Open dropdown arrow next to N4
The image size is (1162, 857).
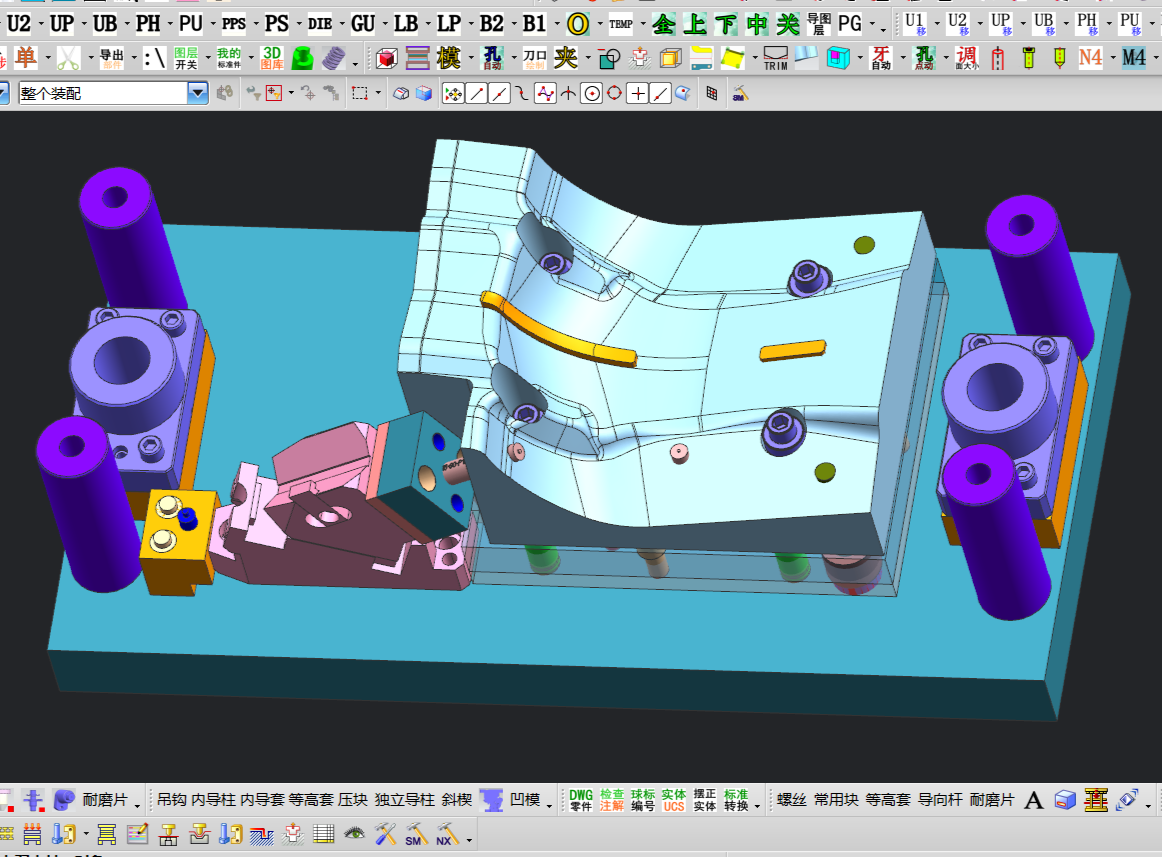(x=1112, y=57)
